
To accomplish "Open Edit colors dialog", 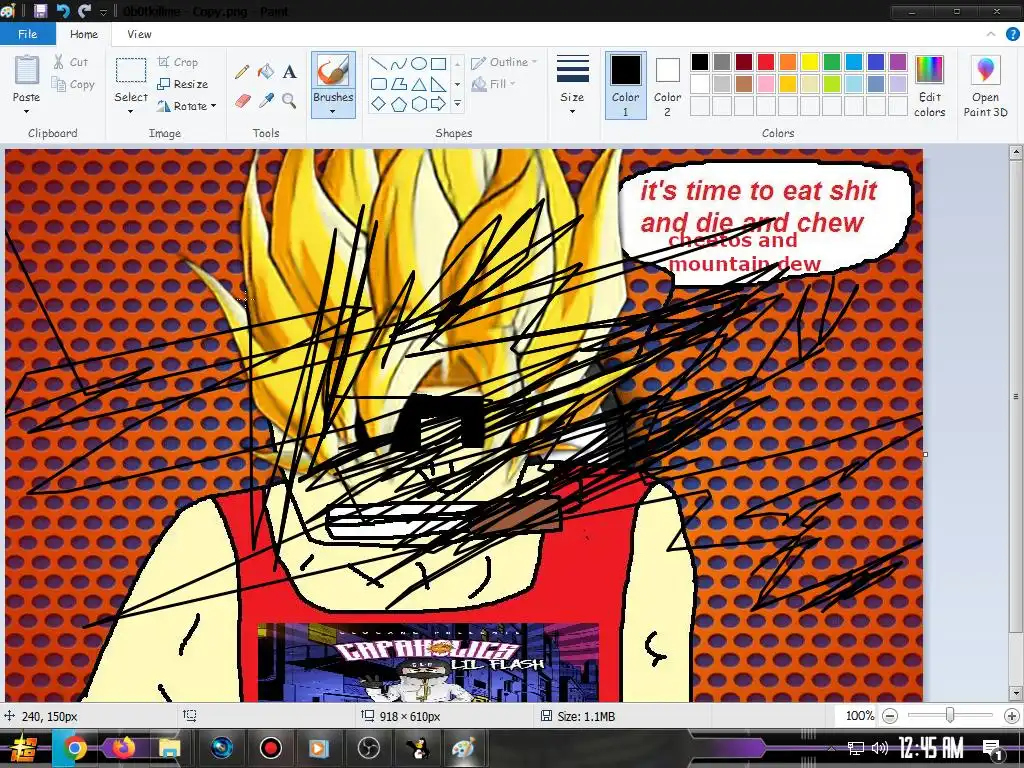I will point(929,86).
